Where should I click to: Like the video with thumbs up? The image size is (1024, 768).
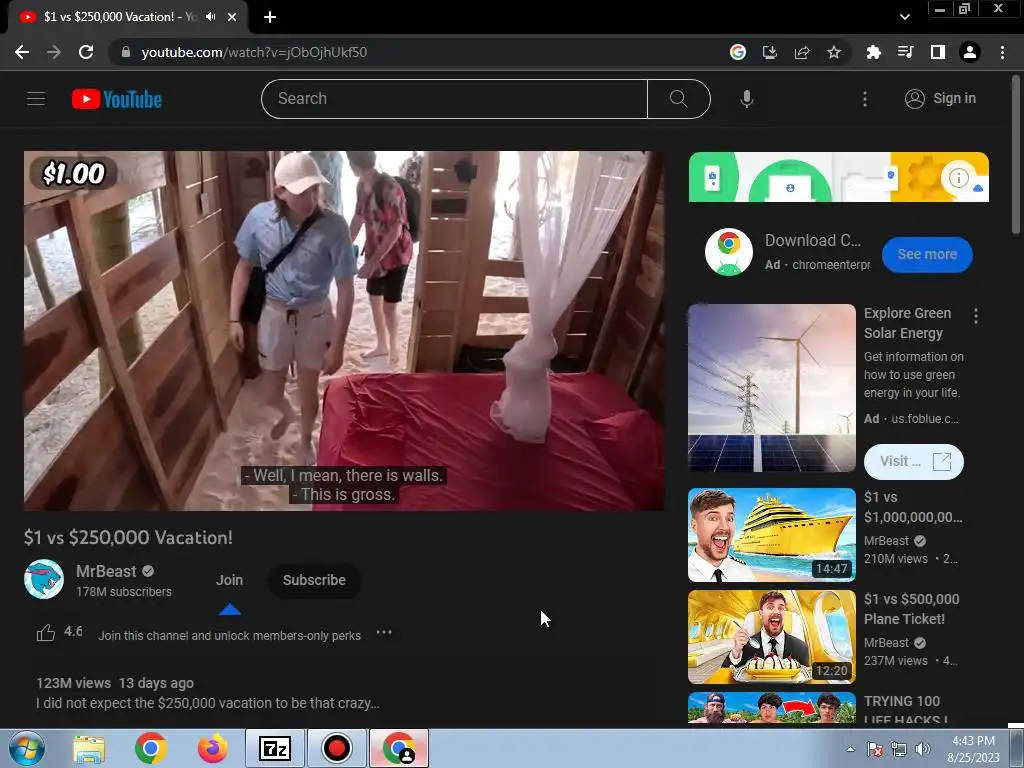tap(46, 632)
